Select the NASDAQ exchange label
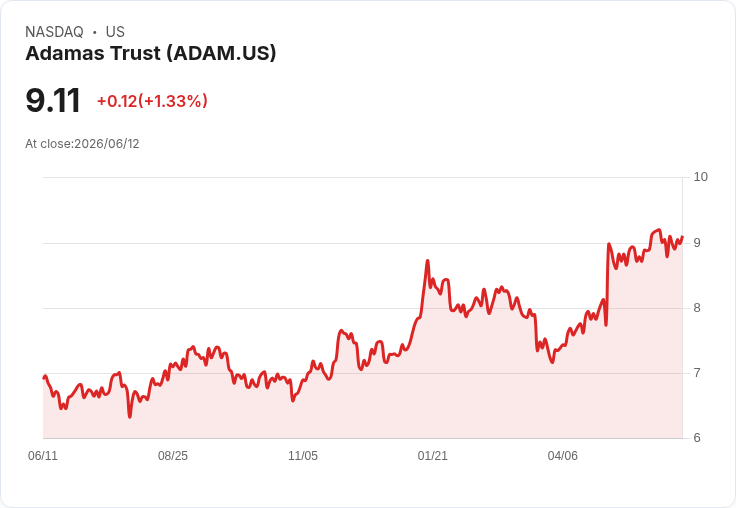Image resolution: width=736 pixels, height=508 pixels. (x=54, y=32)
